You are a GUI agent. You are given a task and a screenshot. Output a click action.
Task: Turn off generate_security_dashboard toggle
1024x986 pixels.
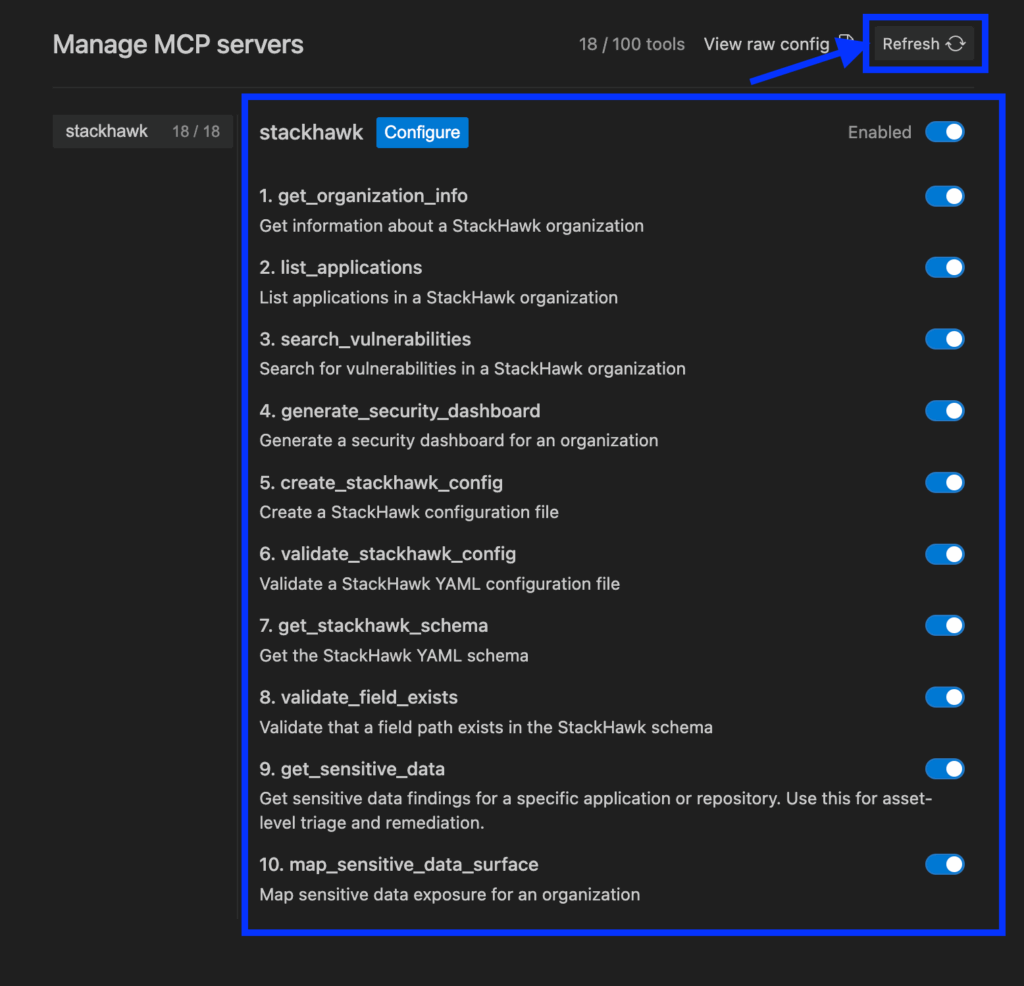(944, 411)
